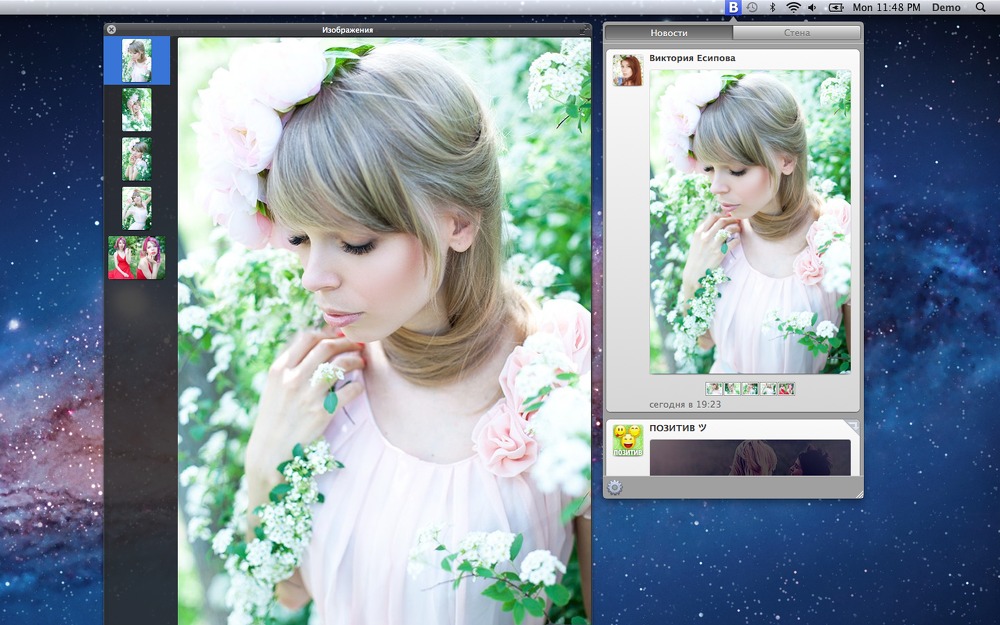Viewport: 1000px width, 625px height.
Task: Click the Изображения window title
Action: click(x=348, y=30)
